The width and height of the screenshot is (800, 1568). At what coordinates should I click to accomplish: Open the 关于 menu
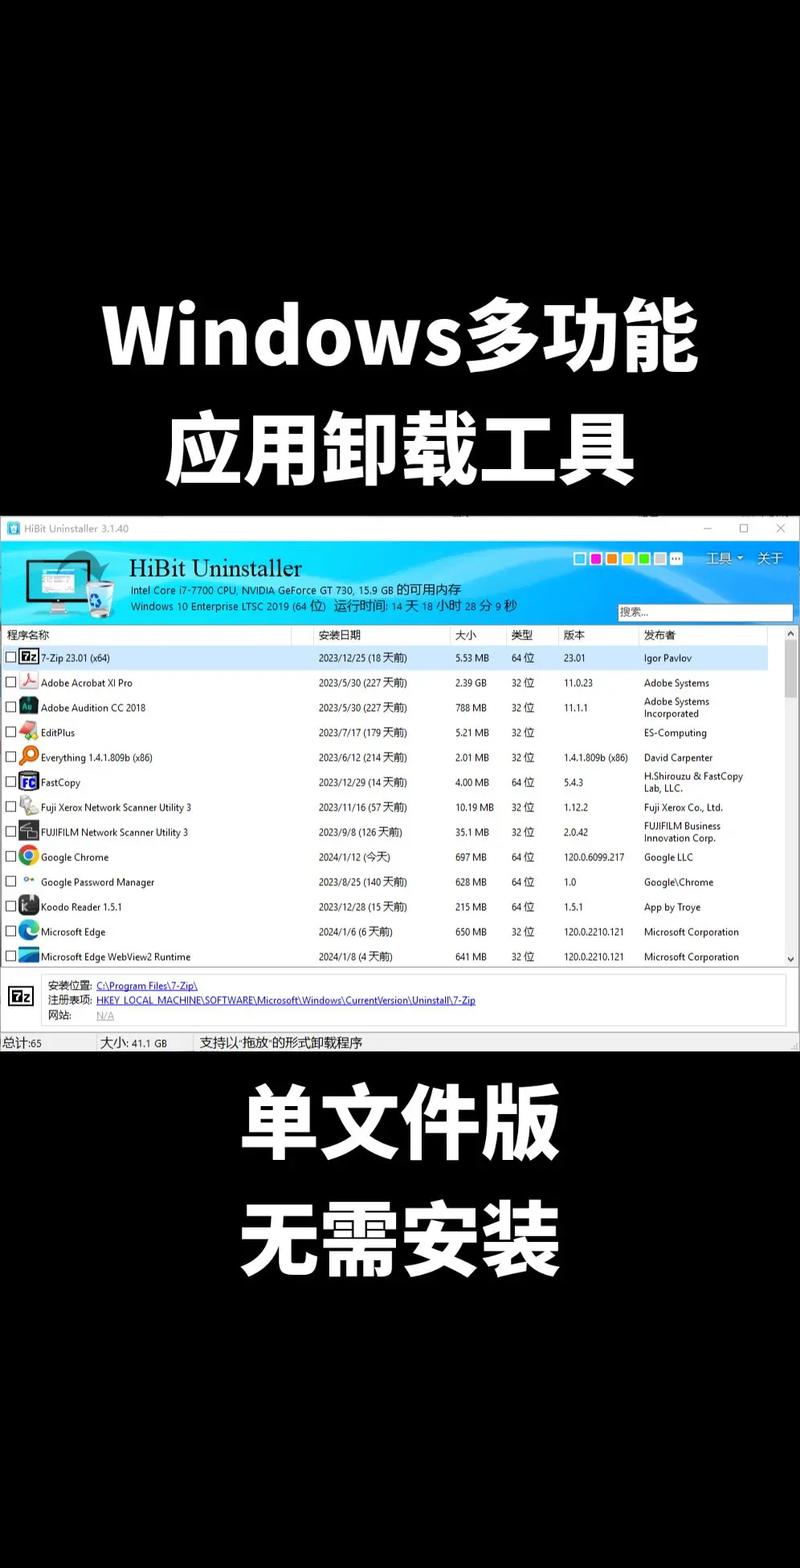point(770,559)
